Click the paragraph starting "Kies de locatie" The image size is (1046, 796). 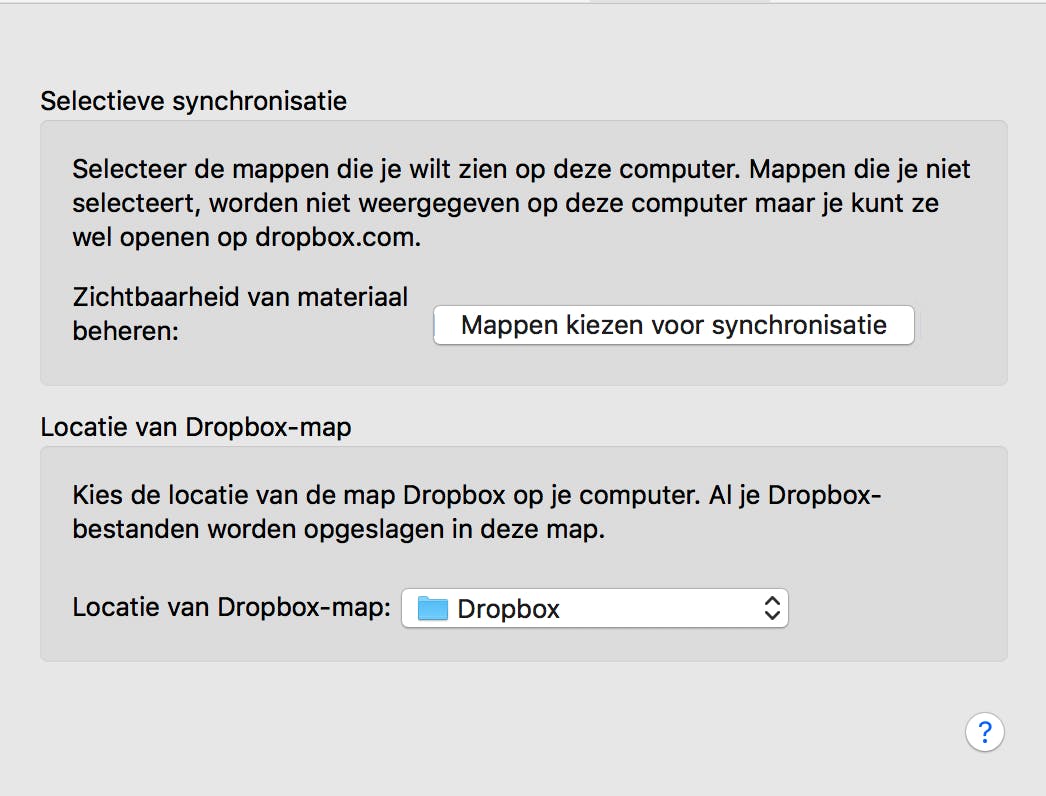tap(477, 512)
